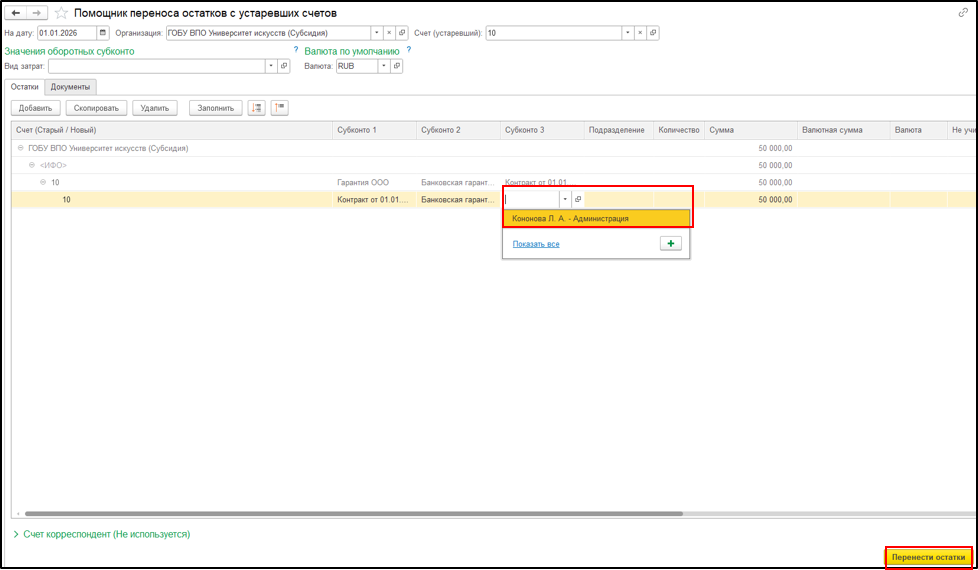This screenshot has width=978, height=570.
Task: Click the Количество column header
Action: pos(679,130)
